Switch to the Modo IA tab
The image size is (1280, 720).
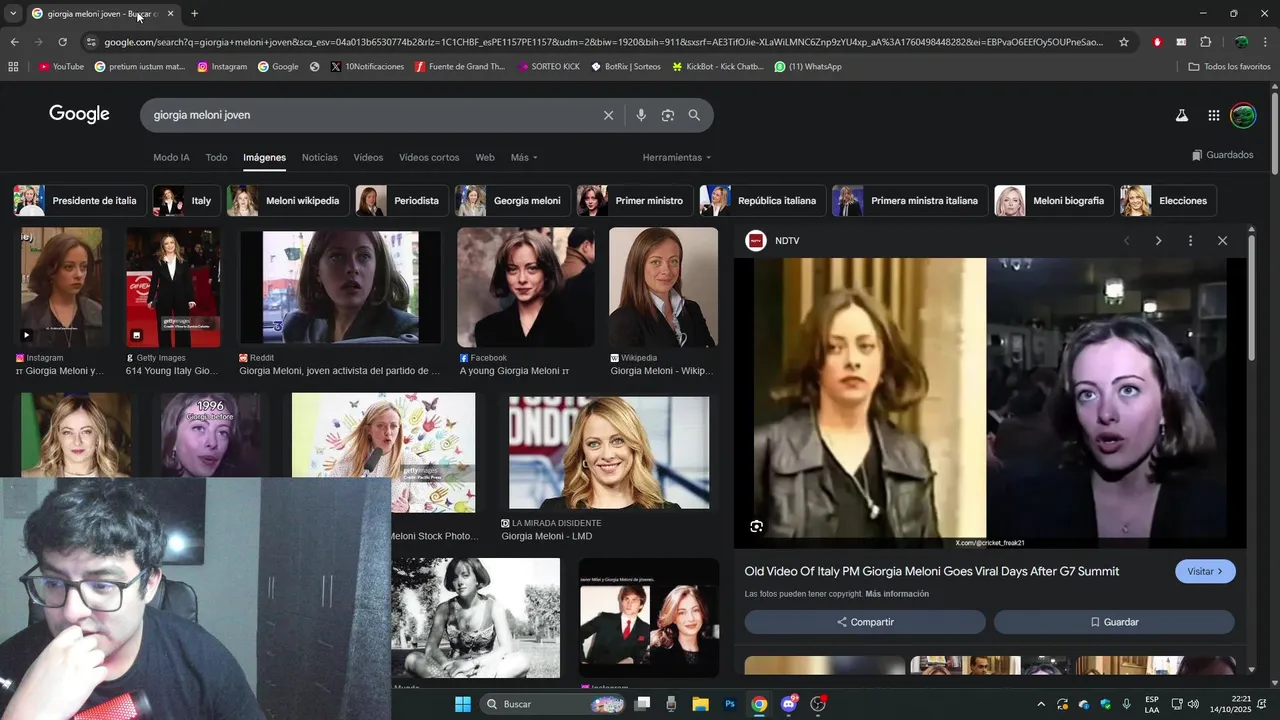171,158
